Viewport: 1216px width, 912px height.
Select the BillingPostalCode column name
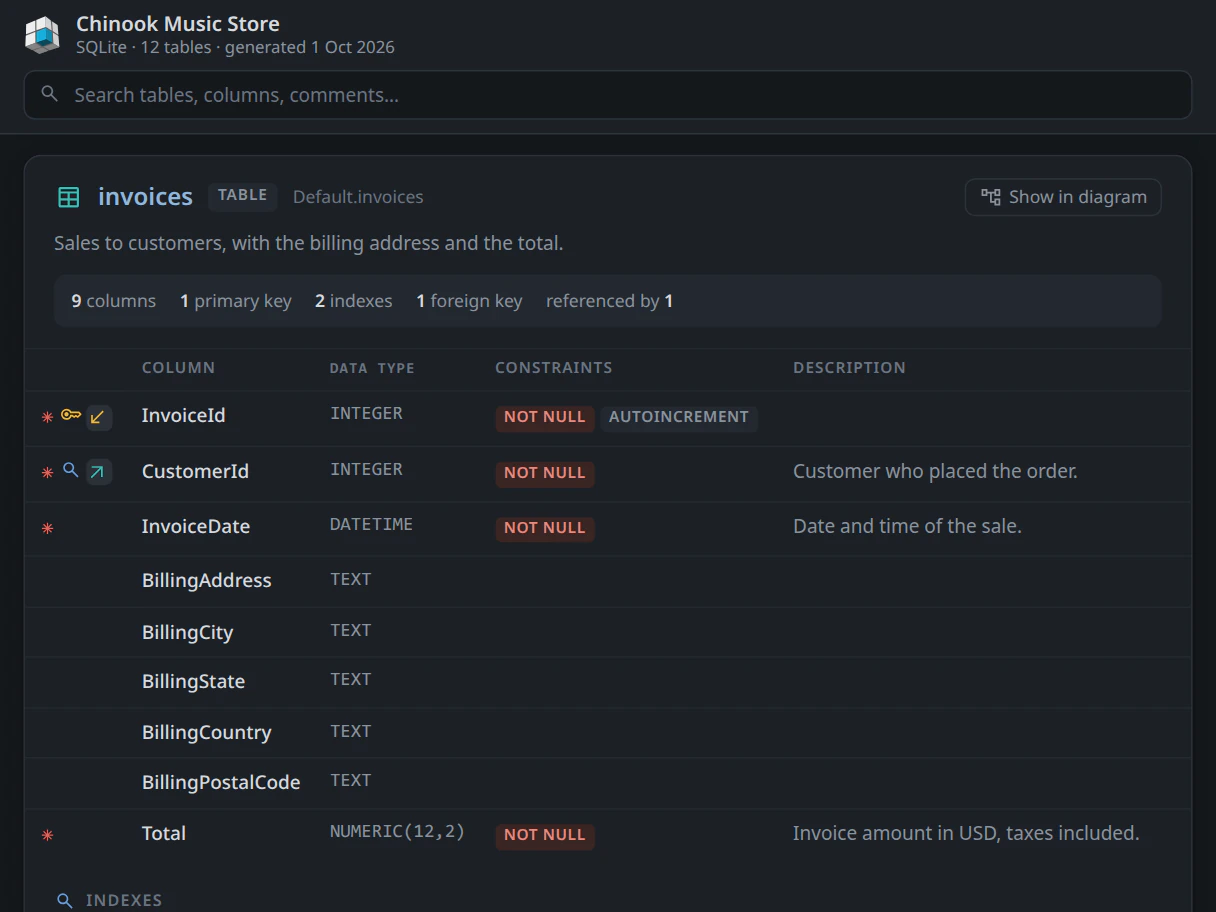(221, 782)
